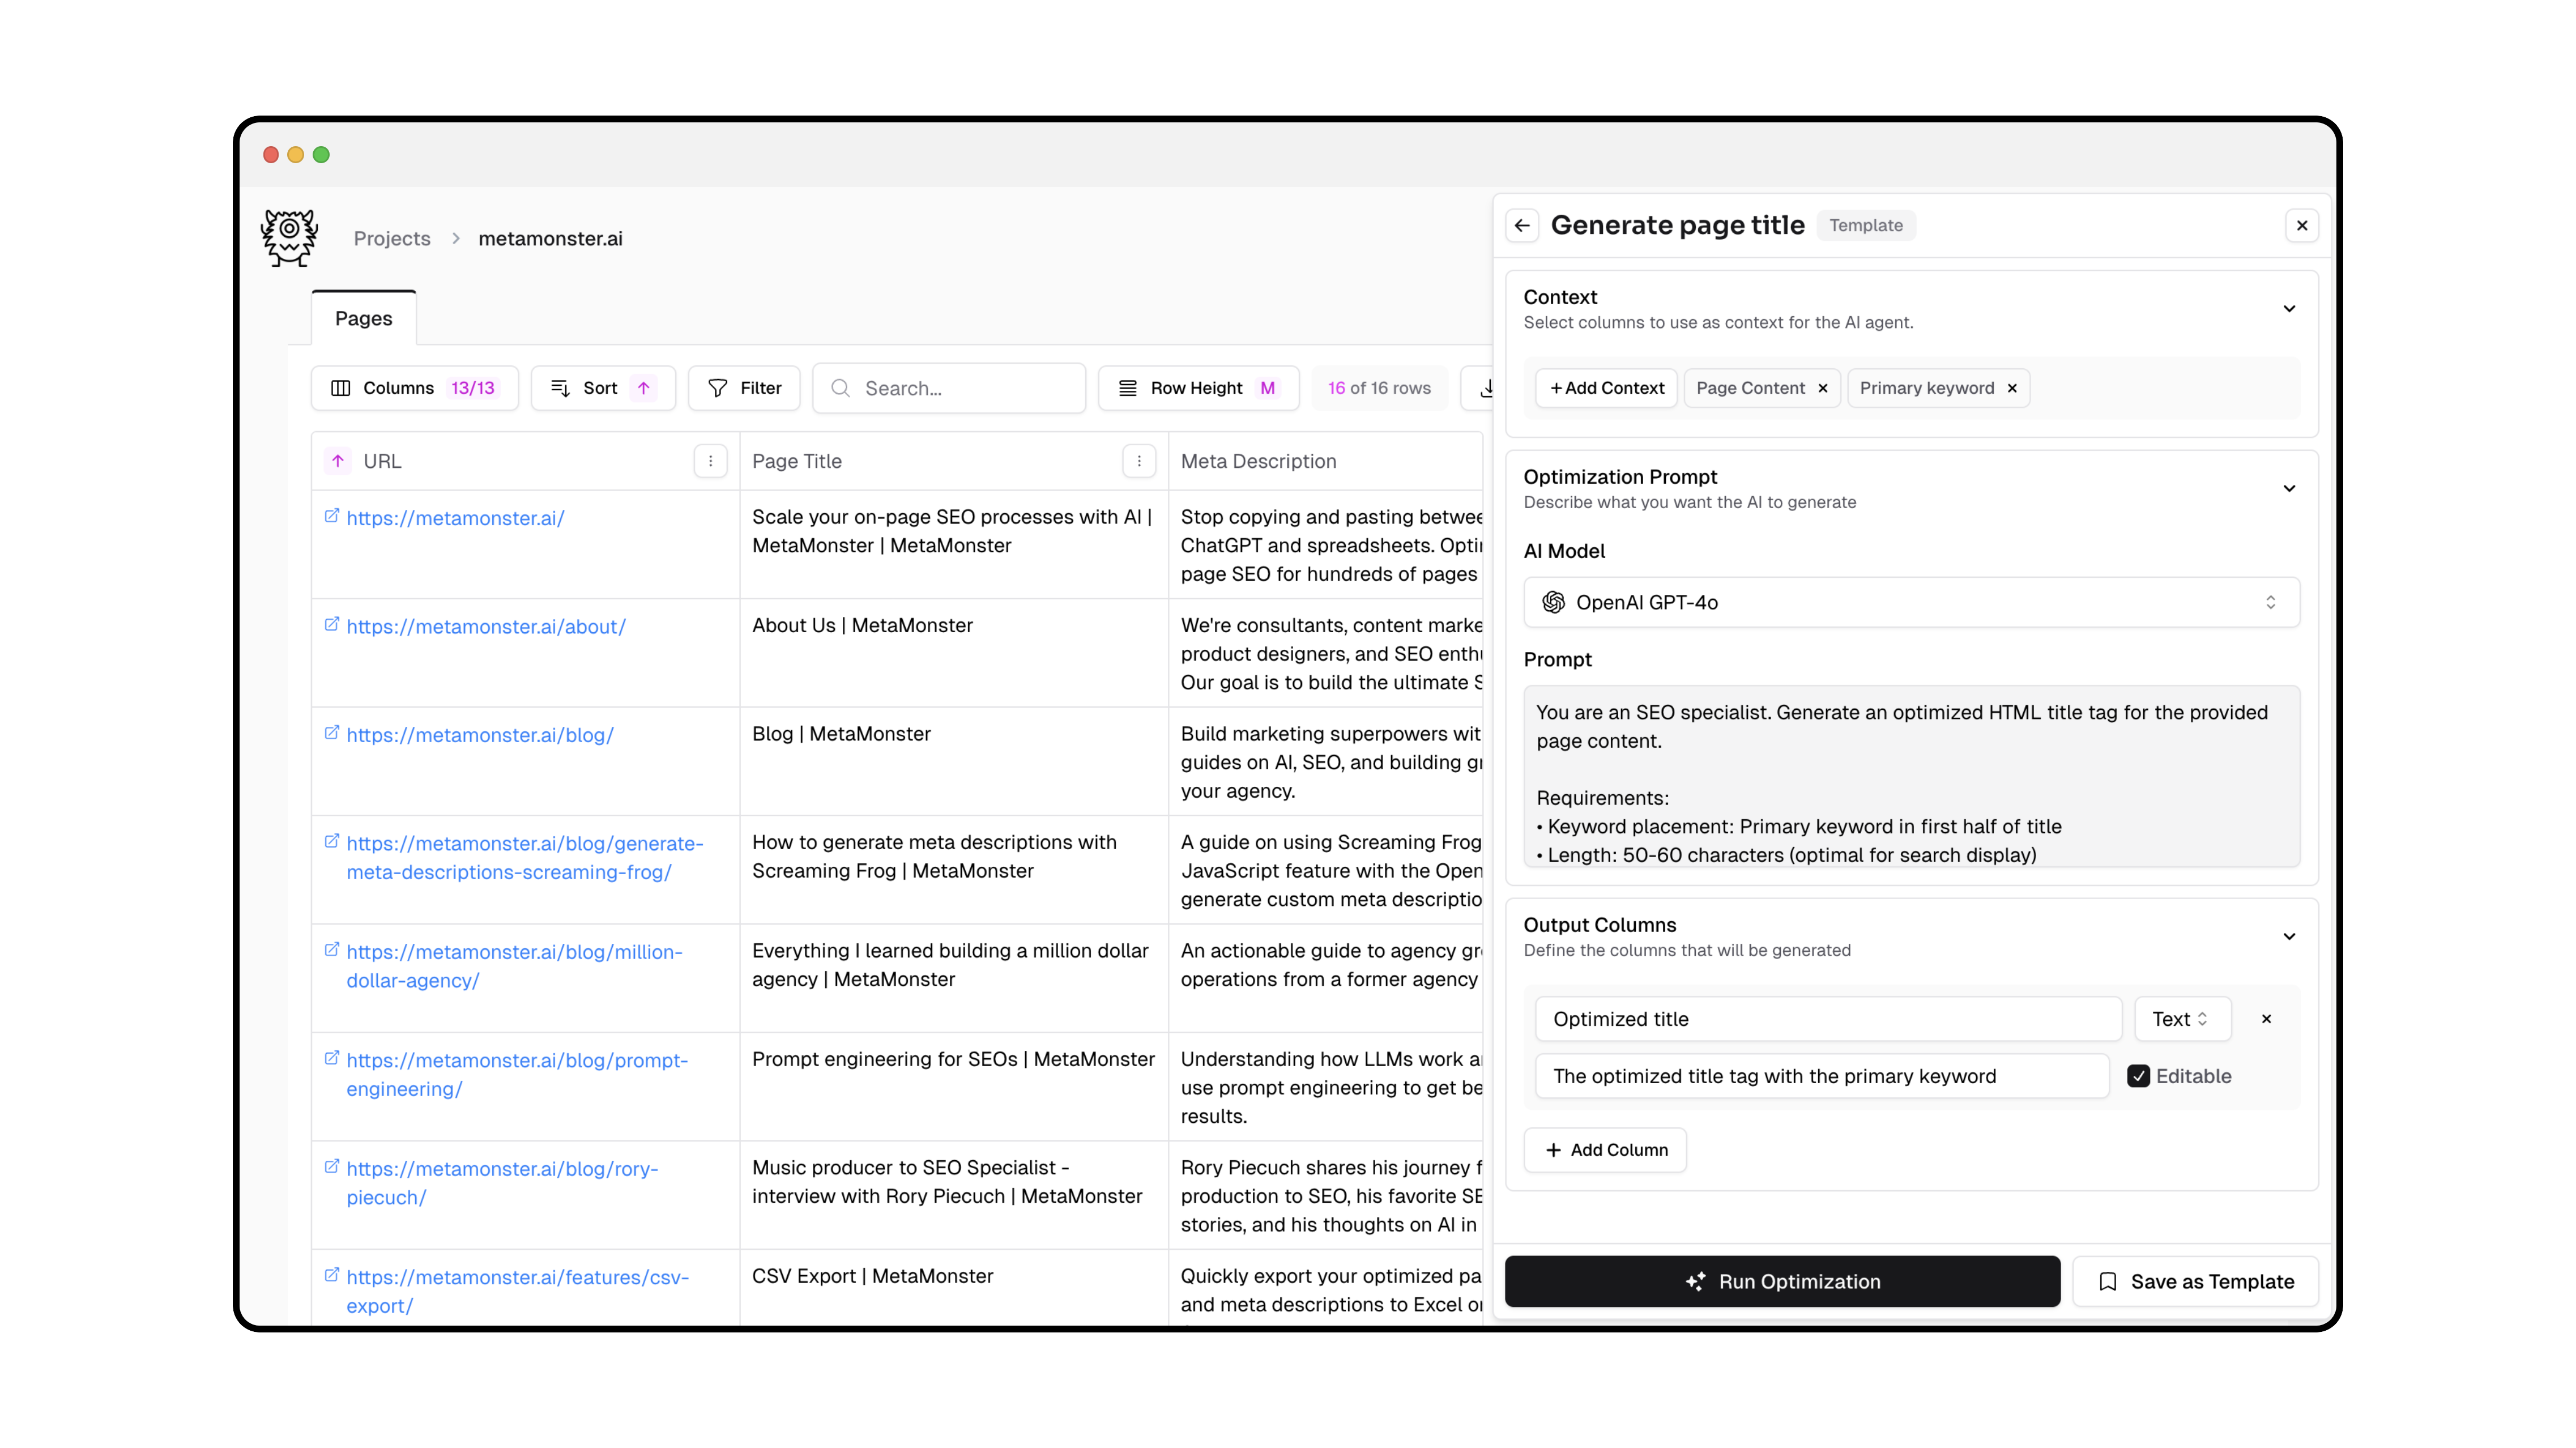
Task: Open external link icon for prompt-engineering row
Action: (332, 1058)
